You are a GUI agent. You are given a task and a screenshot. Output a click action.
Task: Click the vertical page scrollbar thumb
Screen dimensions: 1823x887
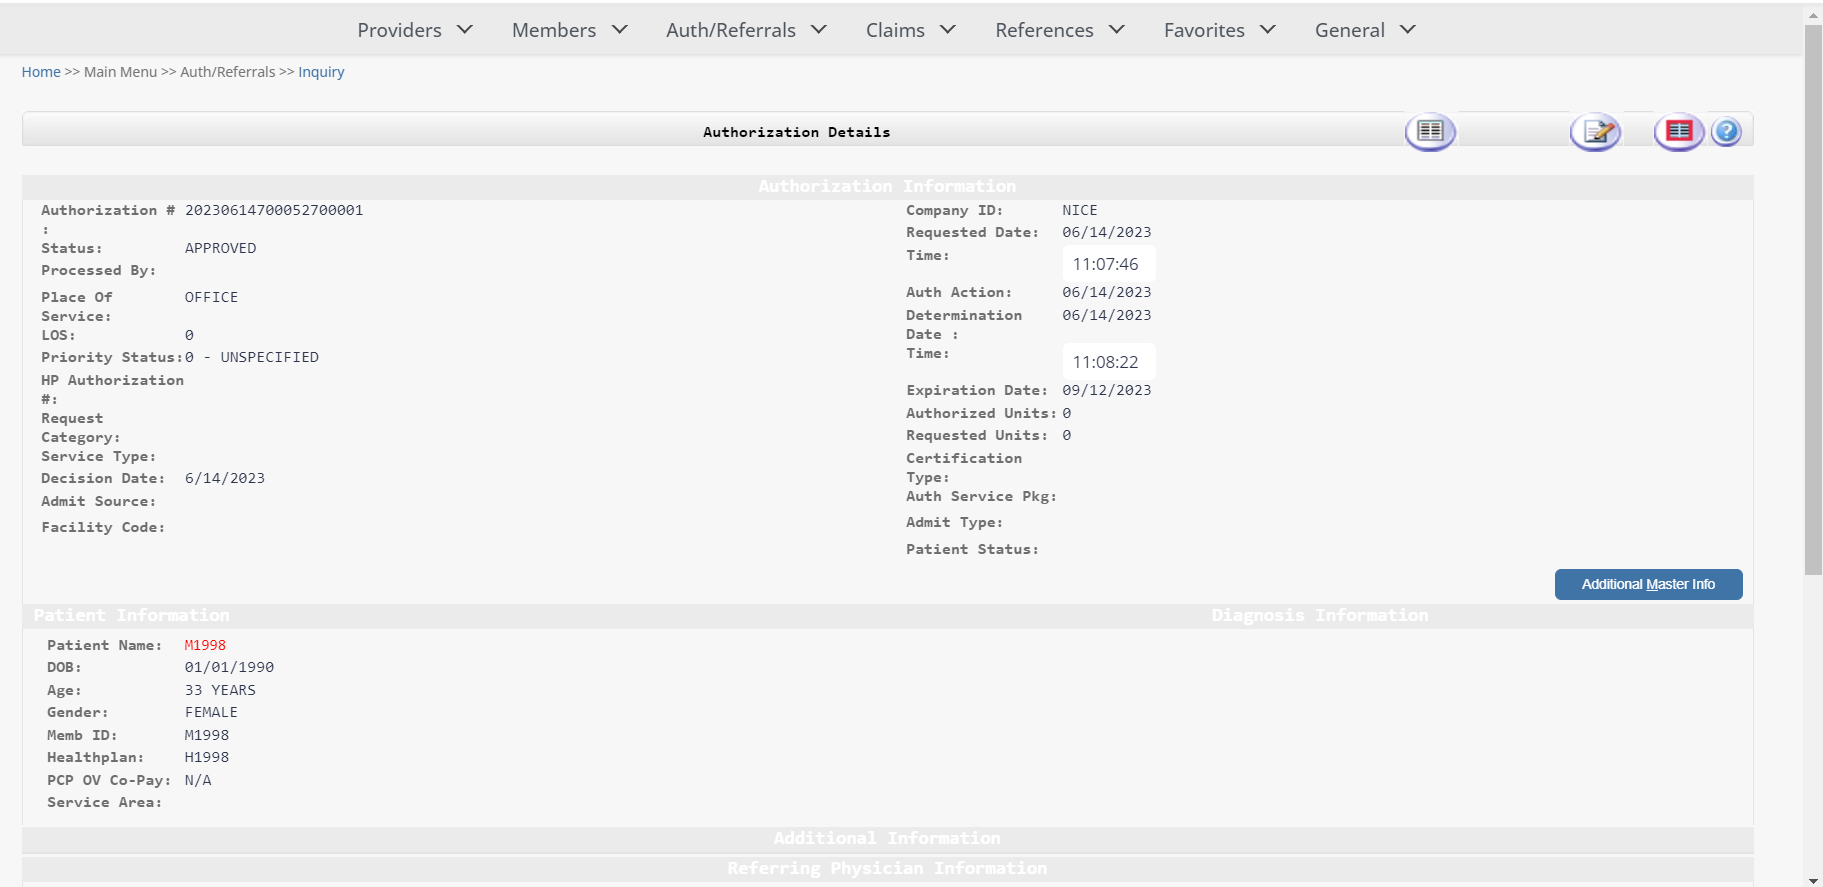coord(1813,300)
